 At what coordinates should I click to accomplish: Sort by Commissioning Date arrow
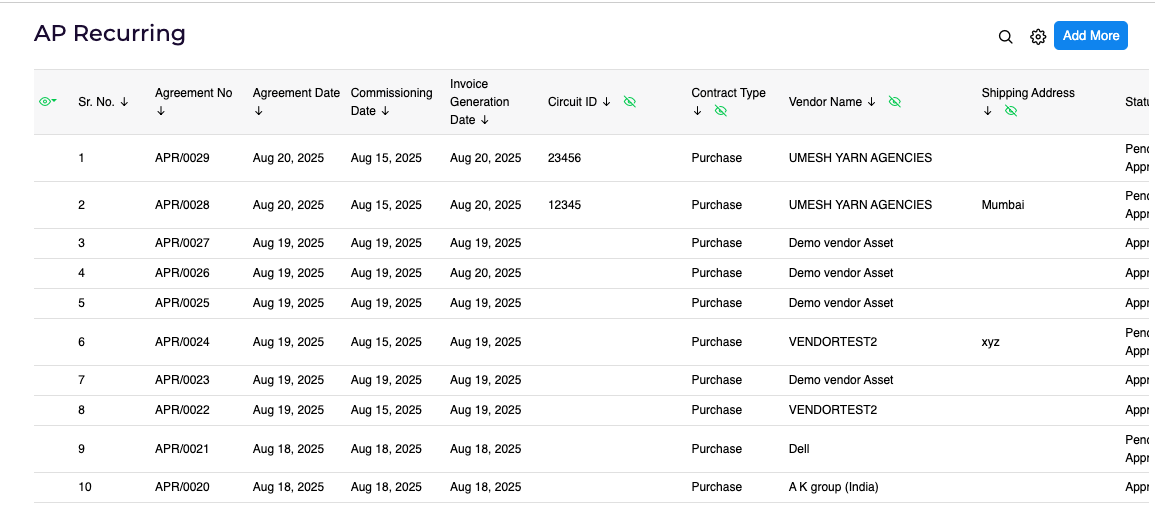coord(385,111)
